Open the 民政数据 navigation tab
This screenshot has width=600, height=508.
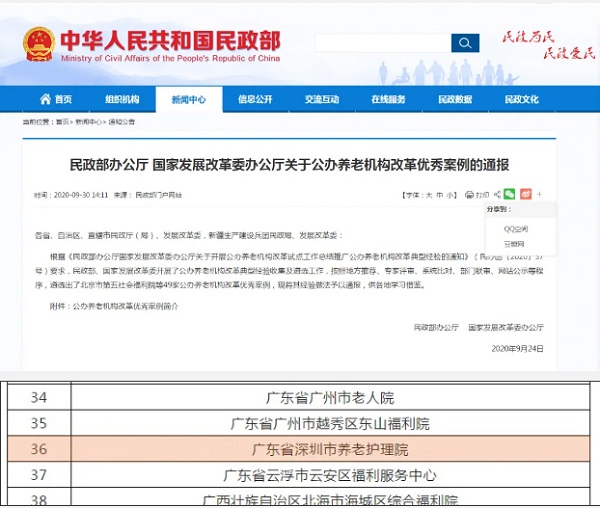pyautogui.click(x=455, y=99)
